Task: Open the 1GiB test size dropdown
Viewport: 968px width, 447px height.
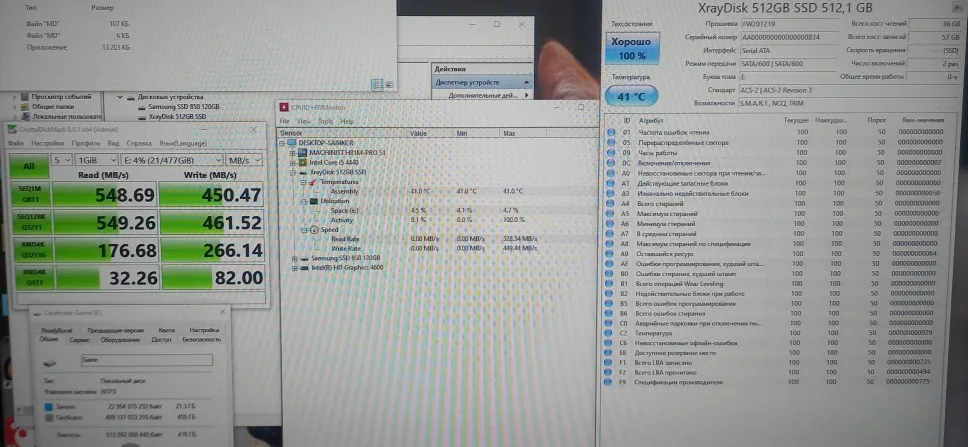Action: click(x=96, y=160)
